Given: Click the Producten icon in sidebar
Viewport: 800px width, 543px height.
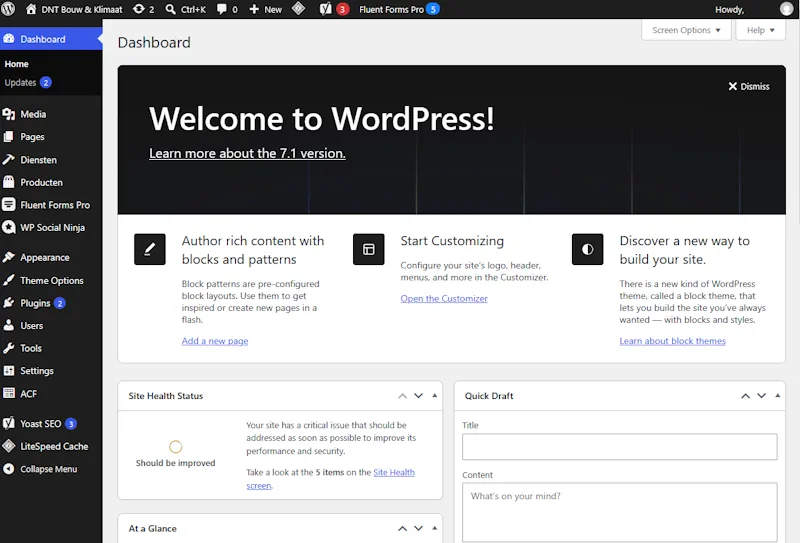Looking at the screenshot, I should coord(9,182).
